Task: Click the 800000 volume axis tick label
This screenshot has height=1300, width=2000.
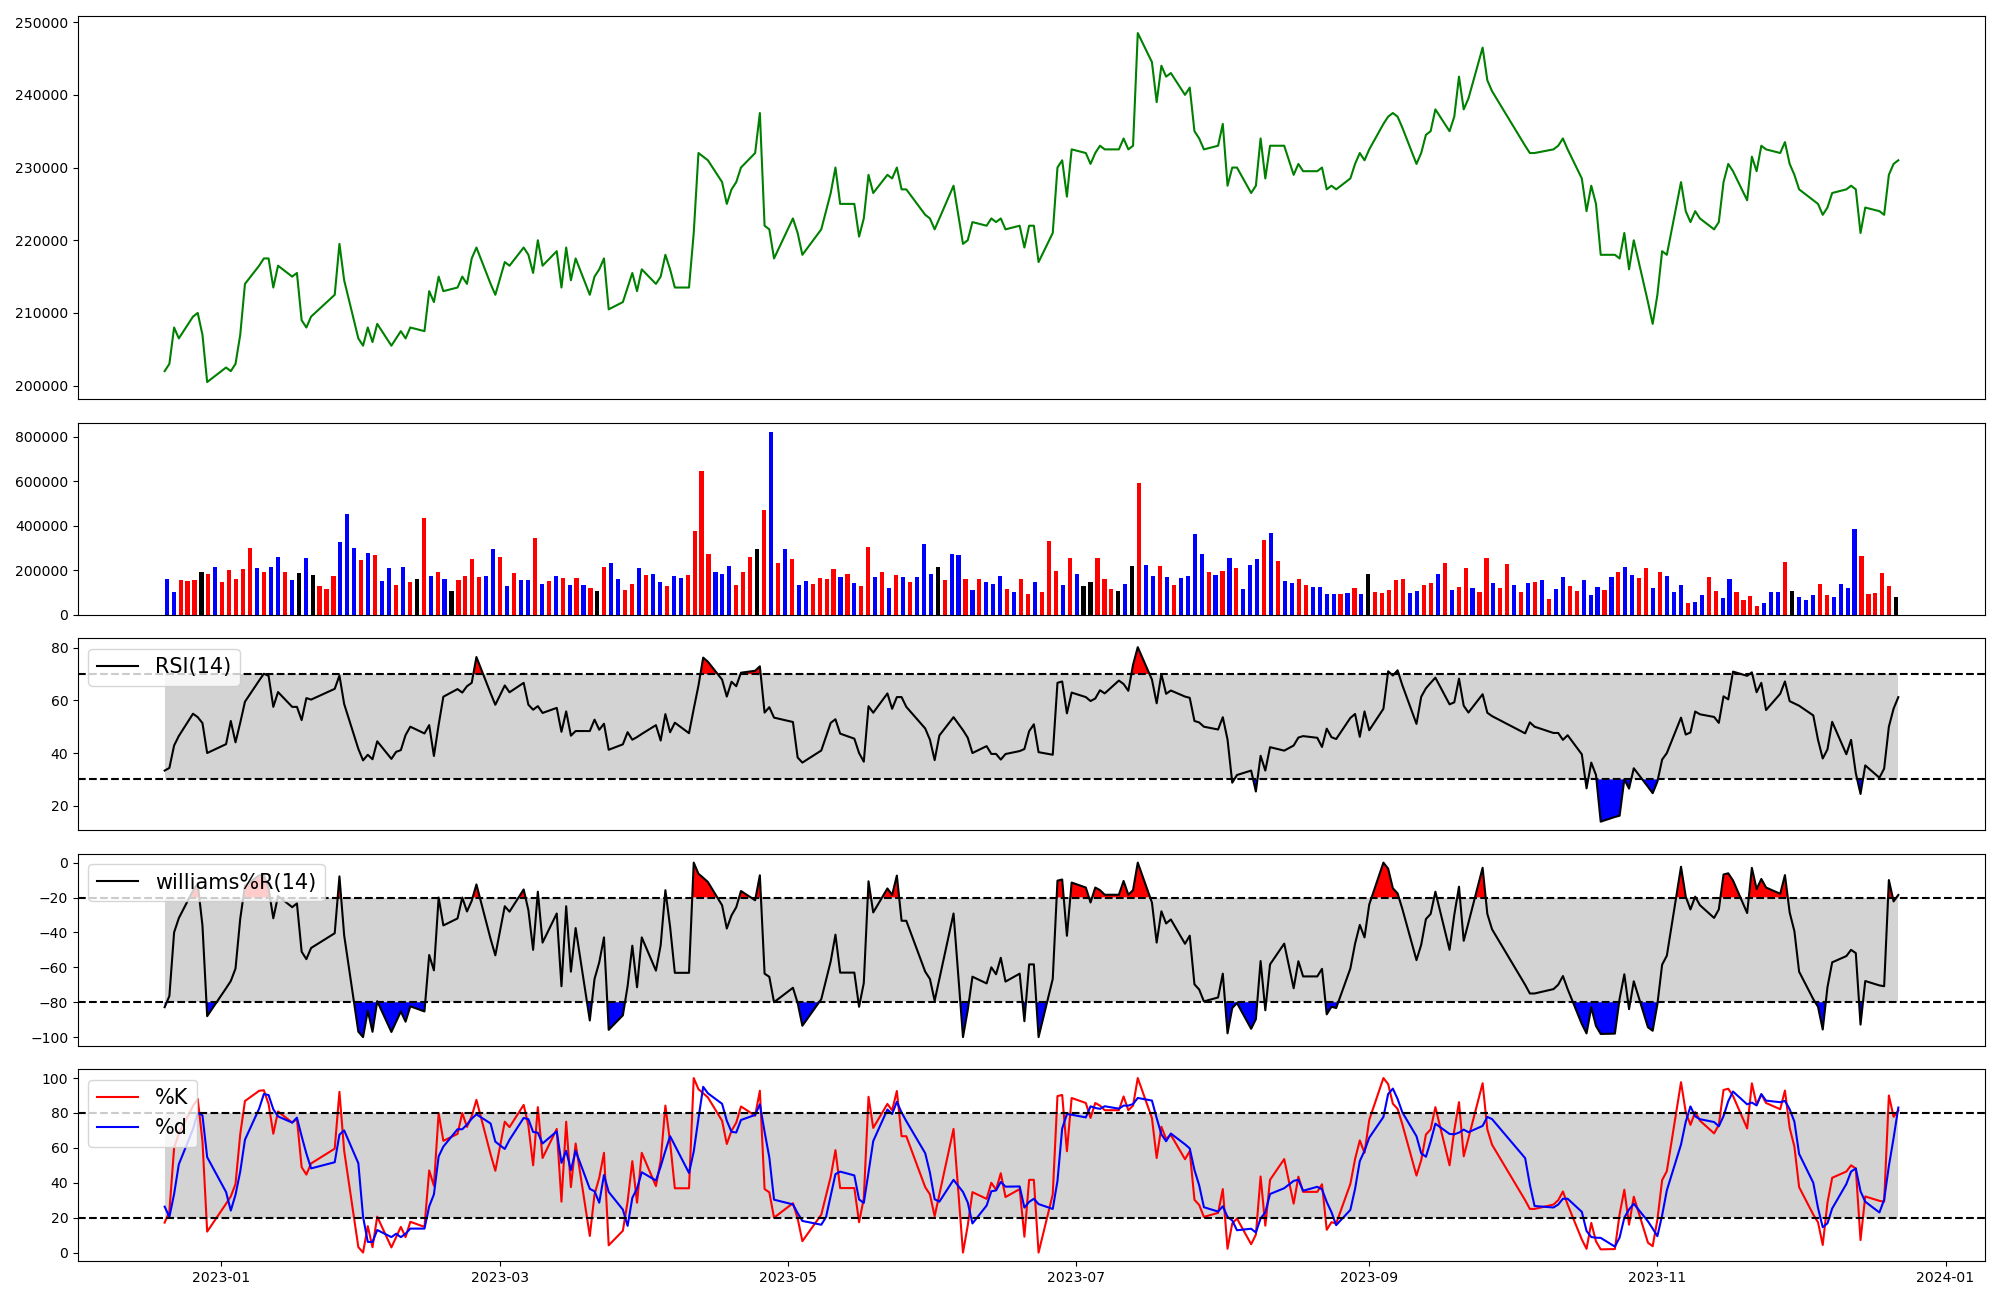Action: 41,437
